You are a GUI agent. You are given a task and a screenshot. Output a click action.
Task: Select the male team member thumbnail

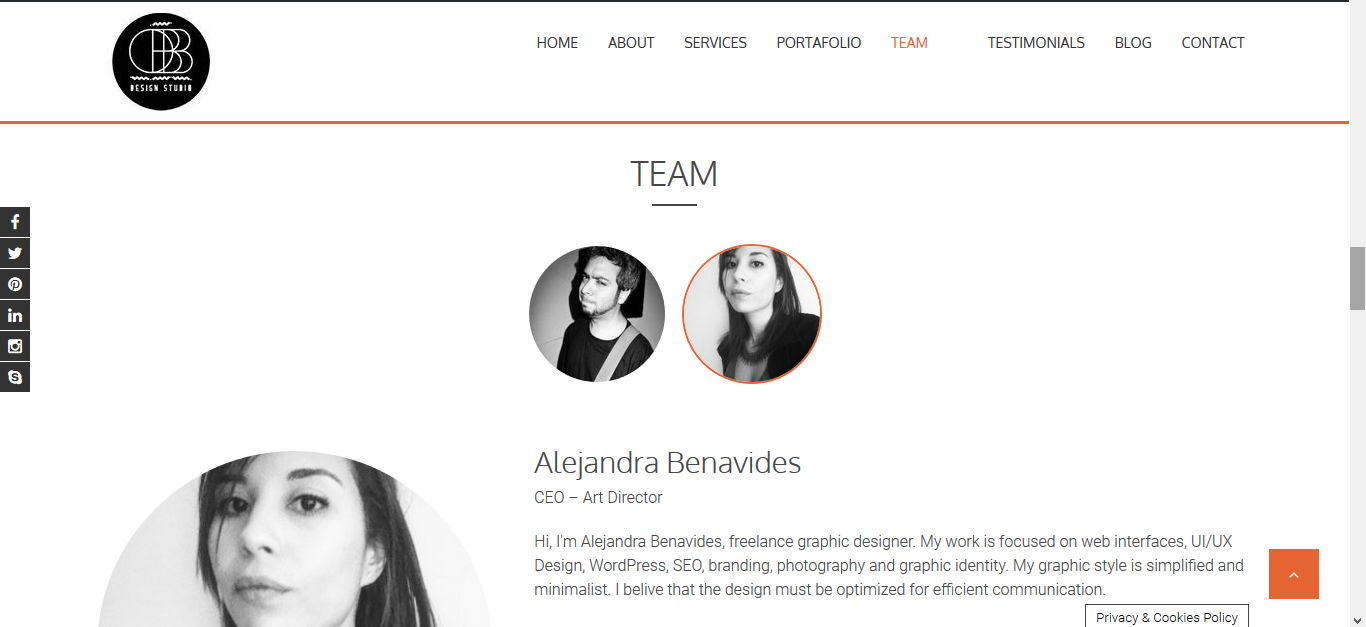pyautogui.click(x=597, y=314)
